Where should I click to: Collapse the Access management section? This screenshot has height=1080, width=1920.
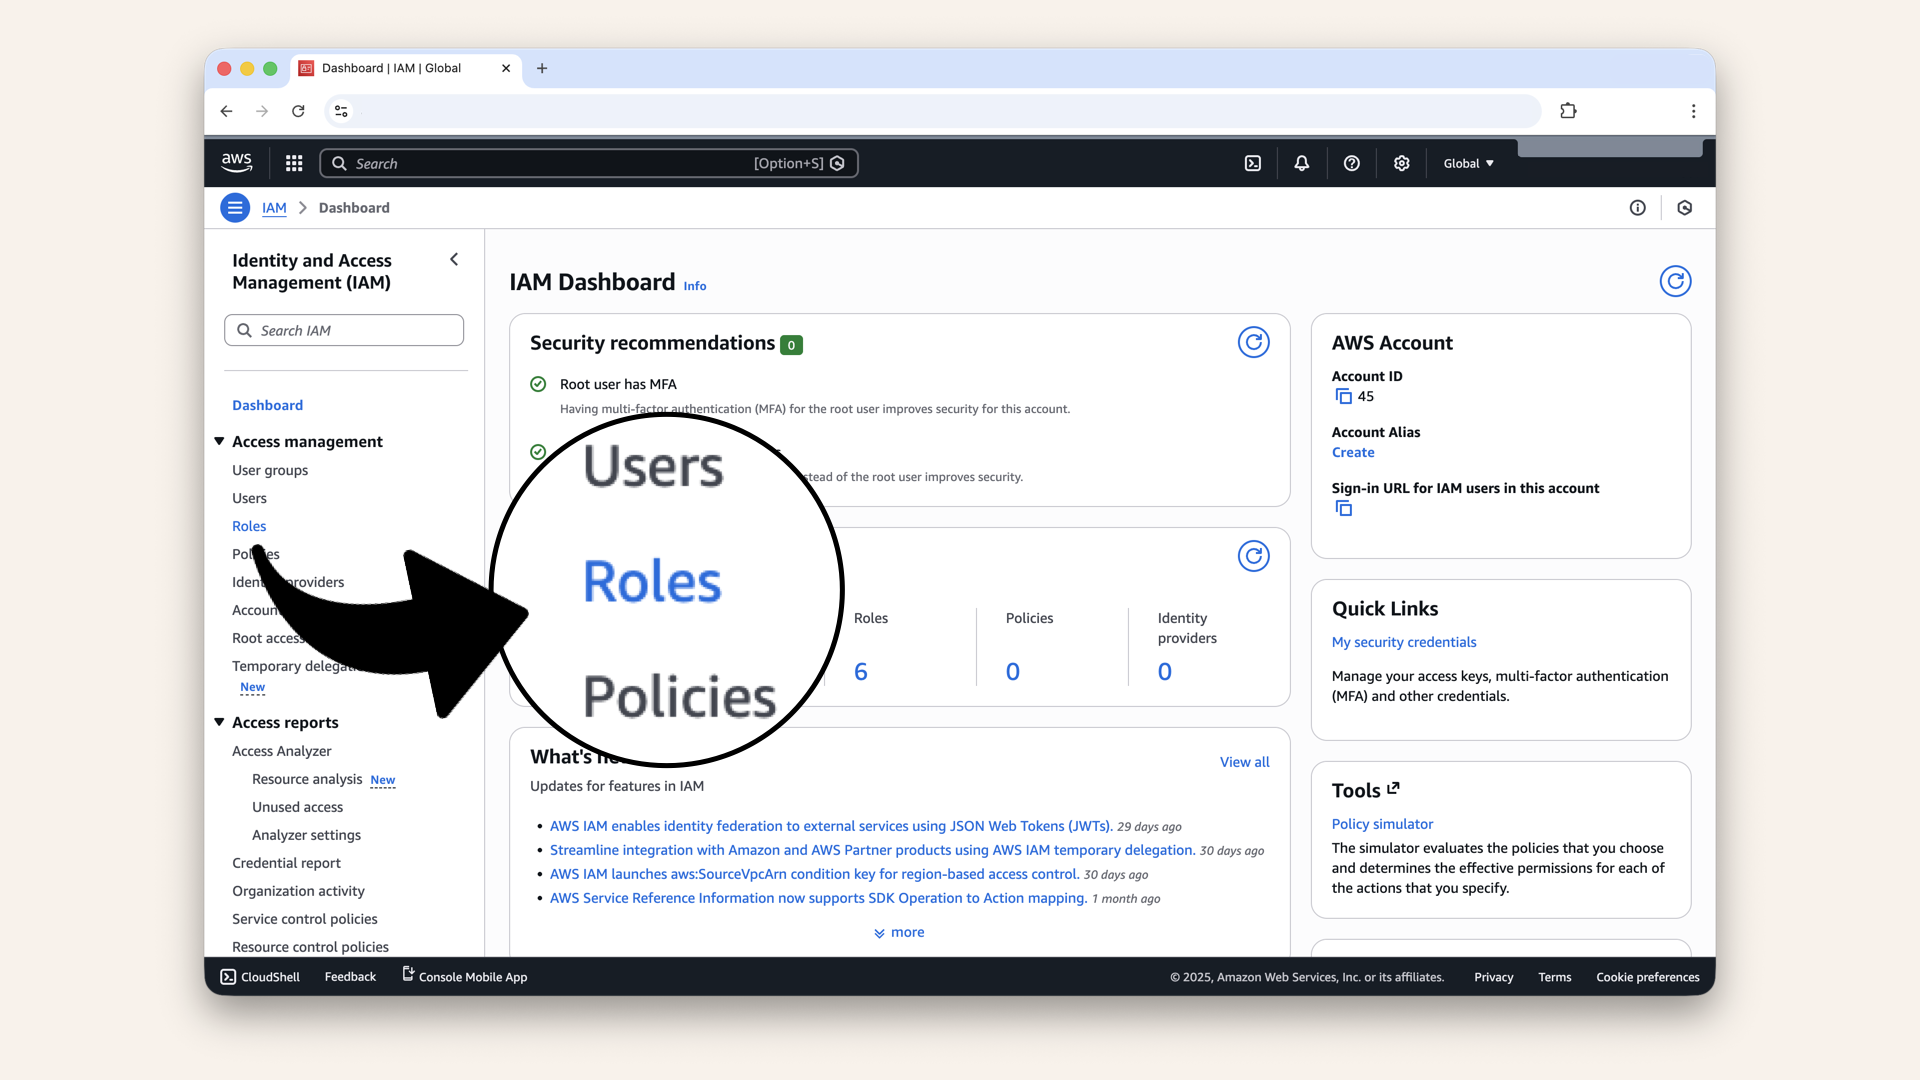click(x=219, y=441)
